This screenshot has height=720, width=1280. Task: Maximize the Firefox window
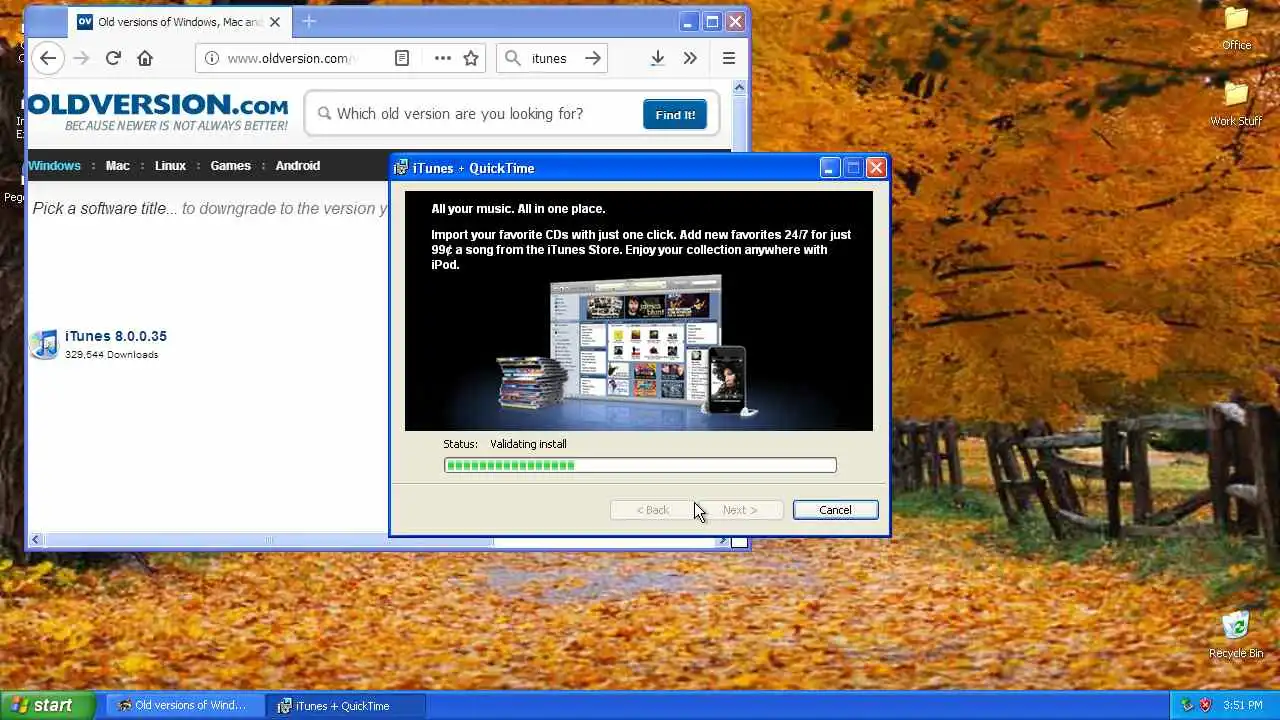click(712, 22)
